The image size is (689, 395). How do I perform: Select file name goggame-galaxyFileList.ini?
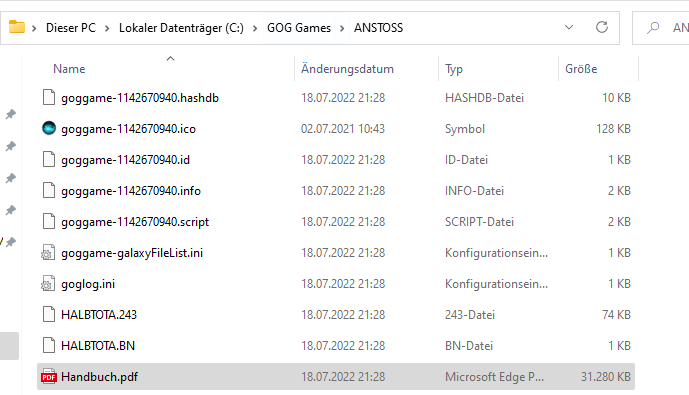[x=132, y=253]
